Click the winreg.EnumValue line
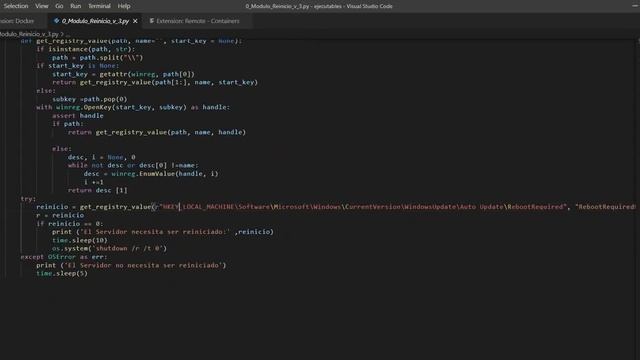Screen dimensions: 640x360 point(151,174)
